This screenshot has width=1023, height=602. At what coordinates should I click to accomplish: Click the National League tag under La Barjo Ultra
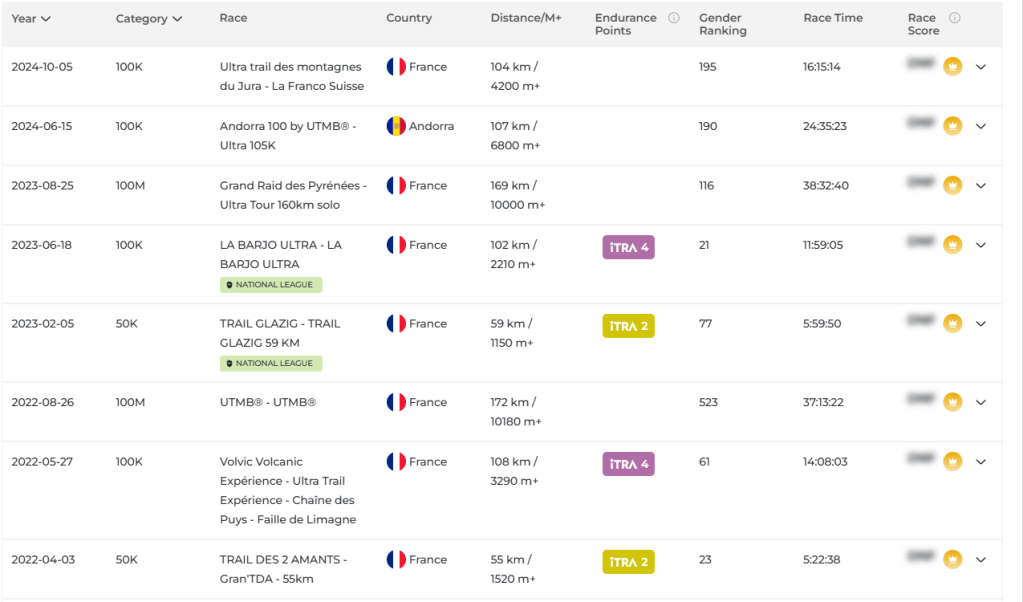tap(271, 285)
